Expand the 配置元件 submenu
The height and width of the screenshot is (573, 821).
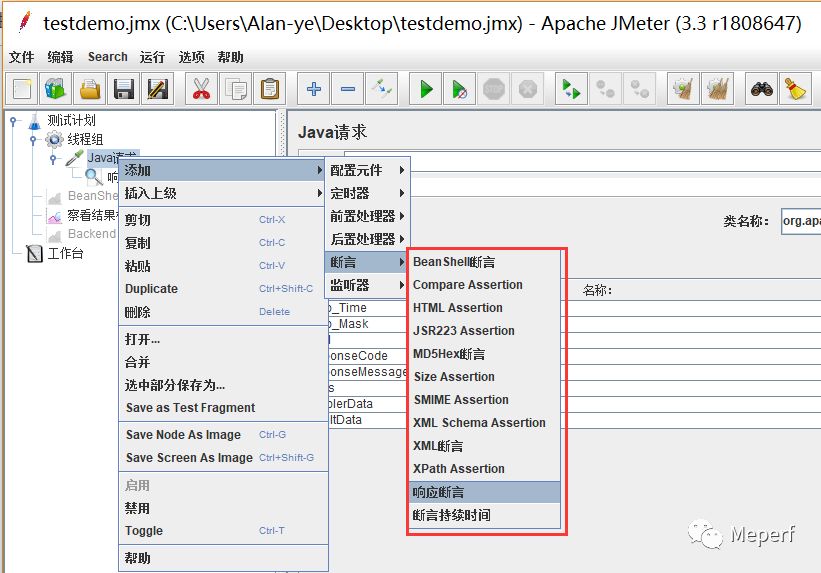point(367,170)
